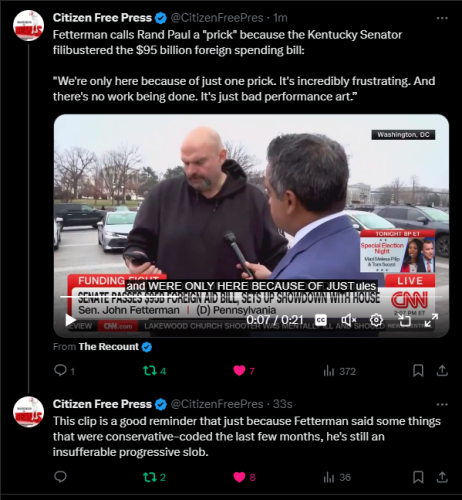Reply to the second tweet
Viewport: 462px width, 500px height.
coord(60,477)
